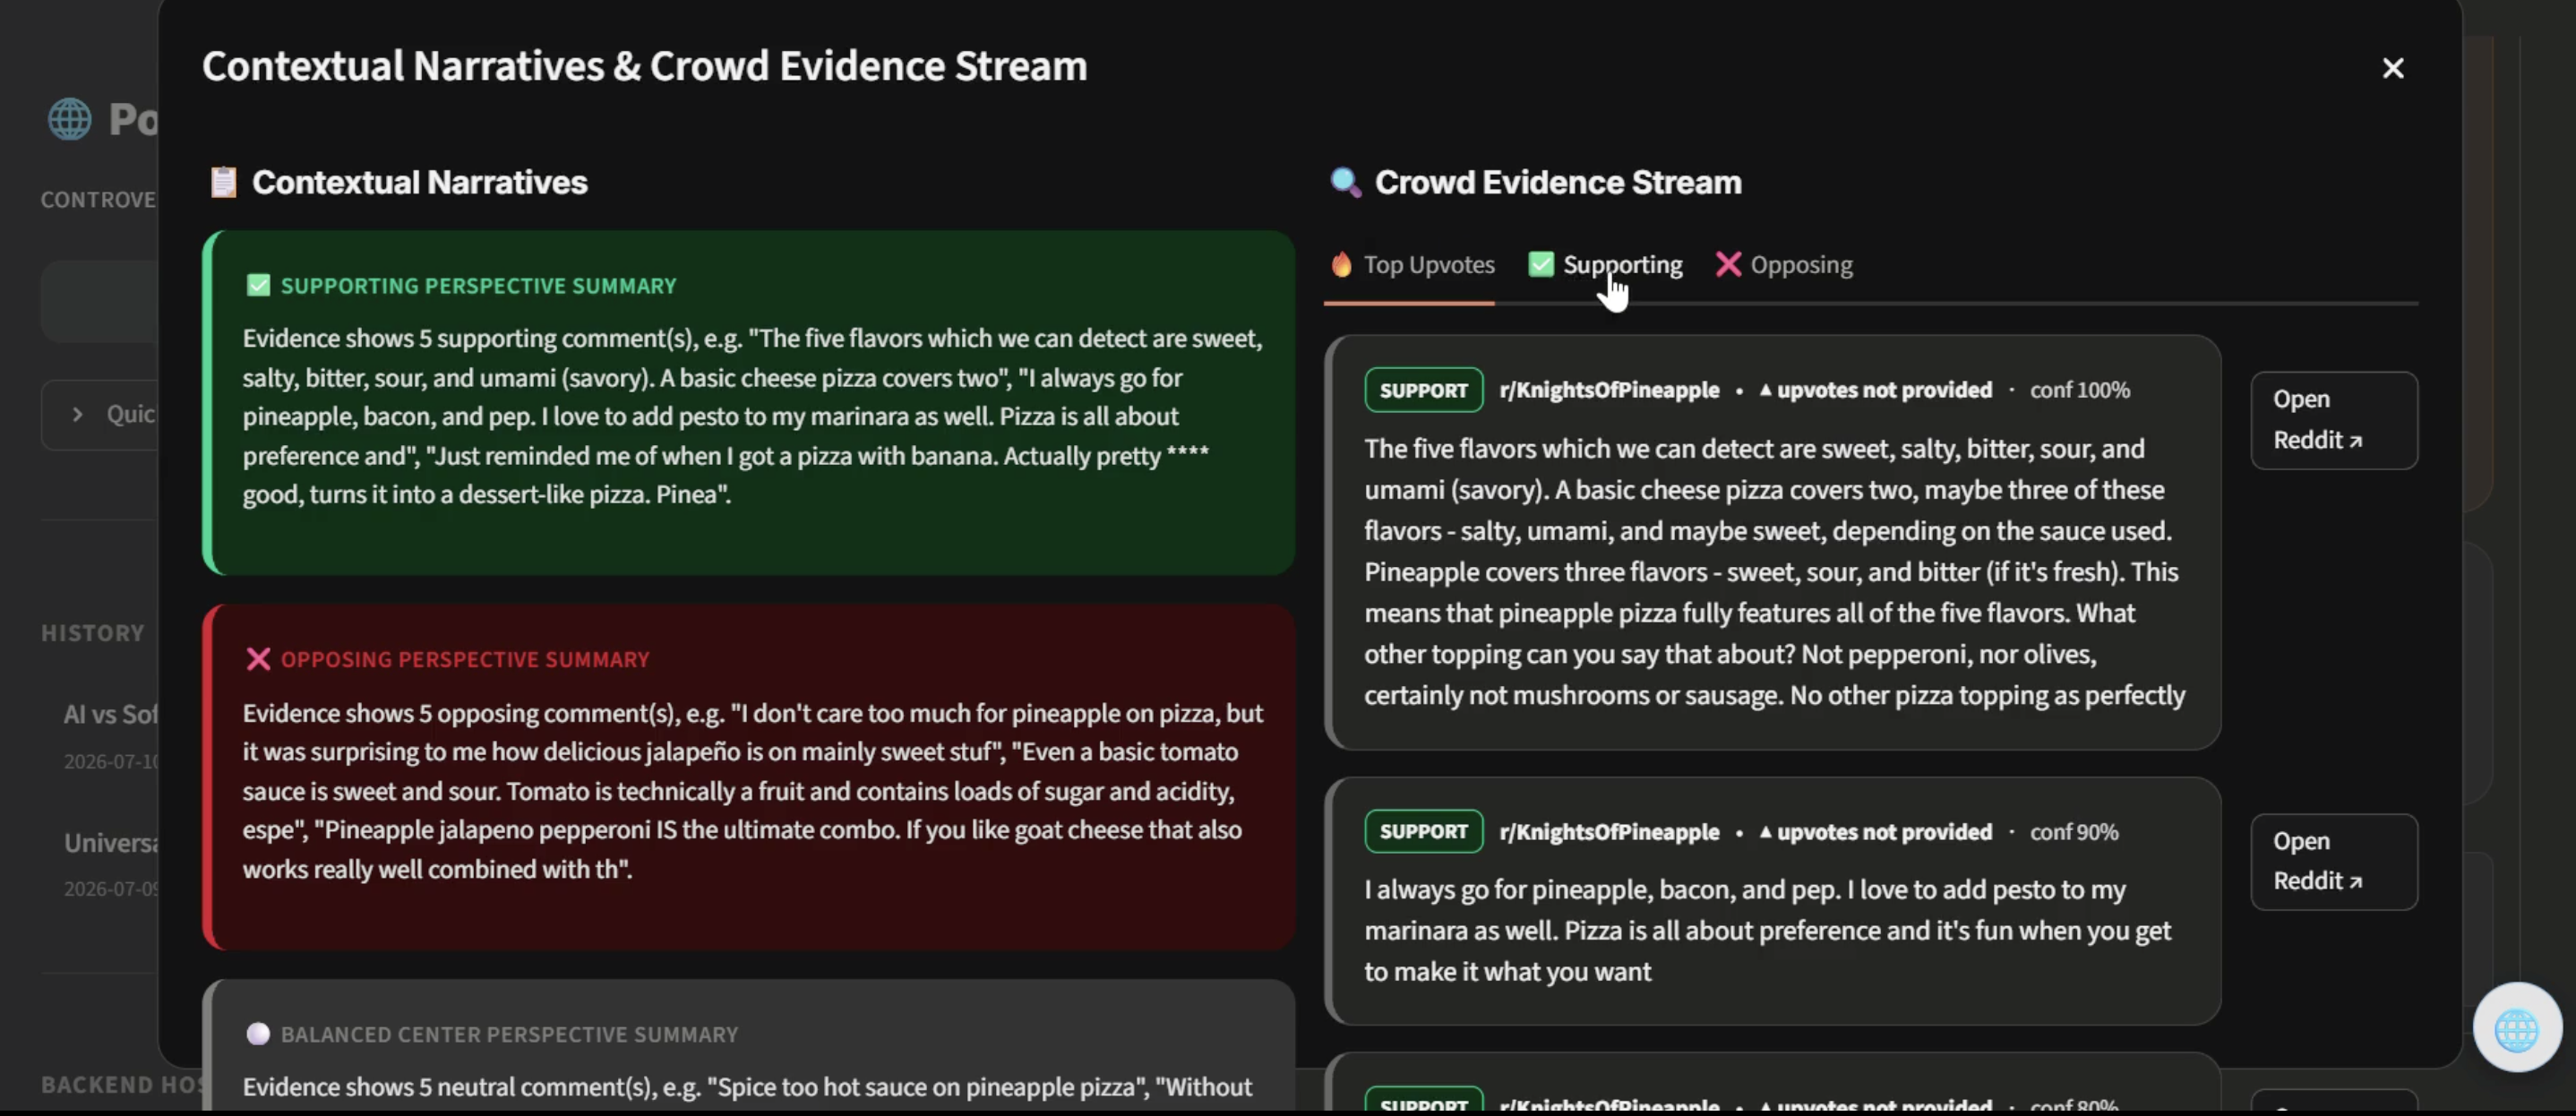Switch to the Opposing tab
The image size is (2576, 1116).
click(1784, 265)
